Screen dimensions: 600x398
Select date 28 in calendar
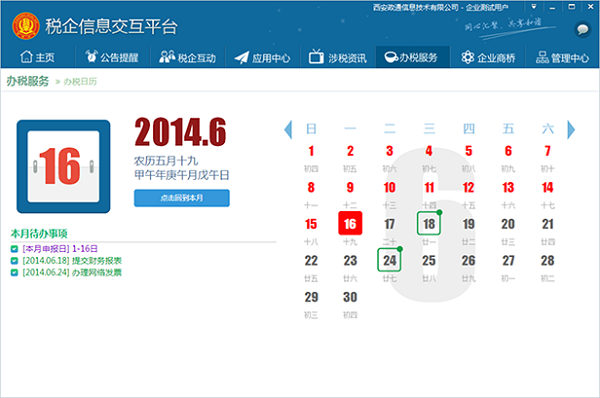click(548, 261)
